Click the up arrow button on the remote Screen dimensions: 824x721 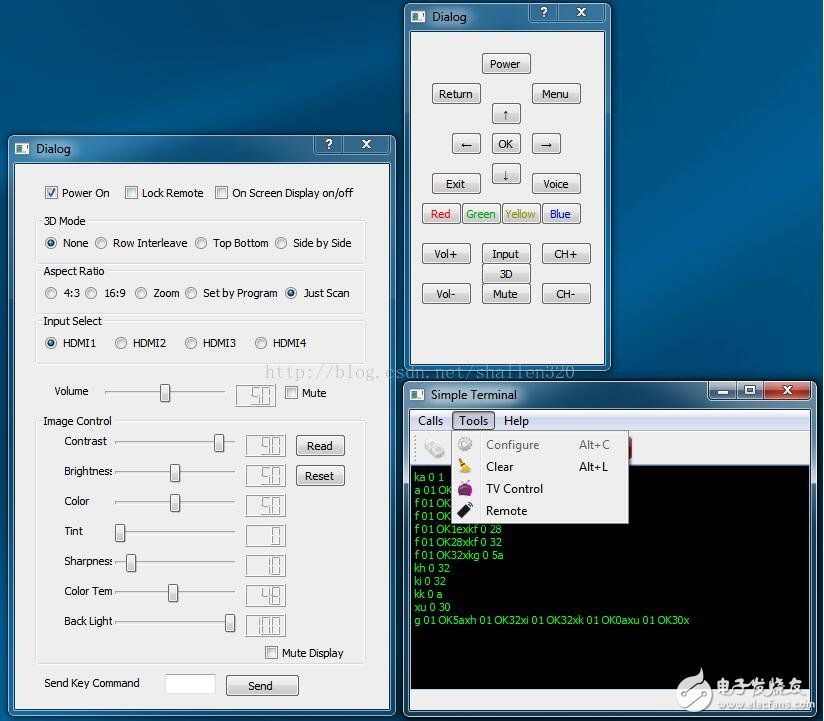click(x=505, y=114)
